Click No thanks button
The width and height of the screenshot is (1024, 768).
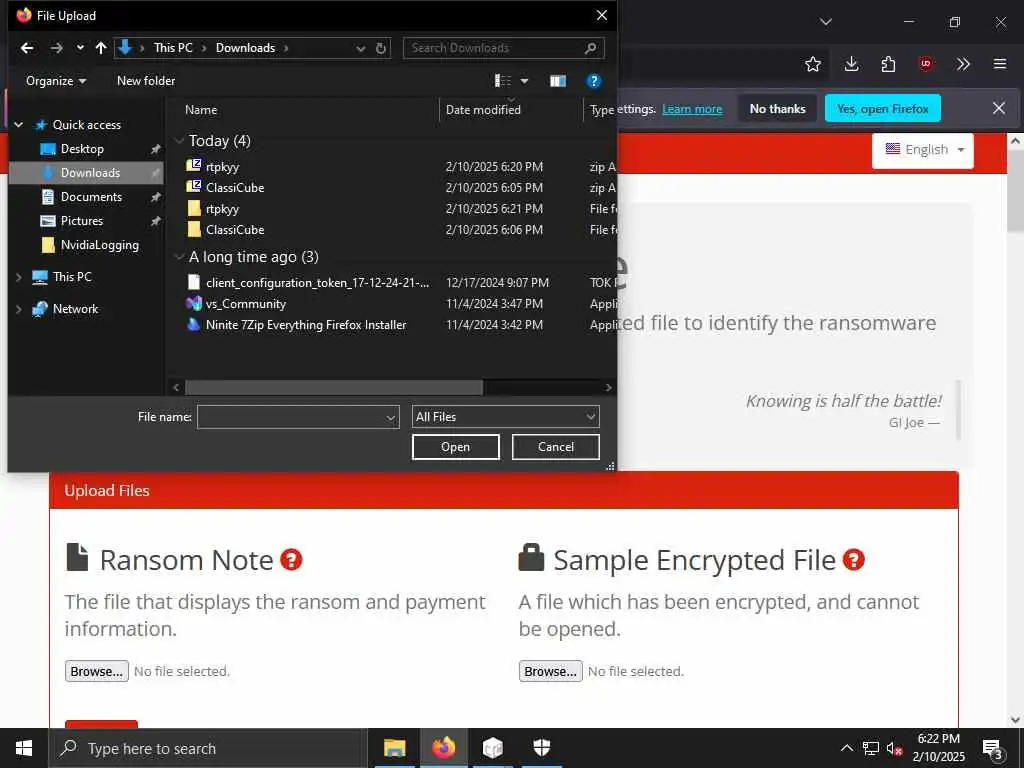777,109
